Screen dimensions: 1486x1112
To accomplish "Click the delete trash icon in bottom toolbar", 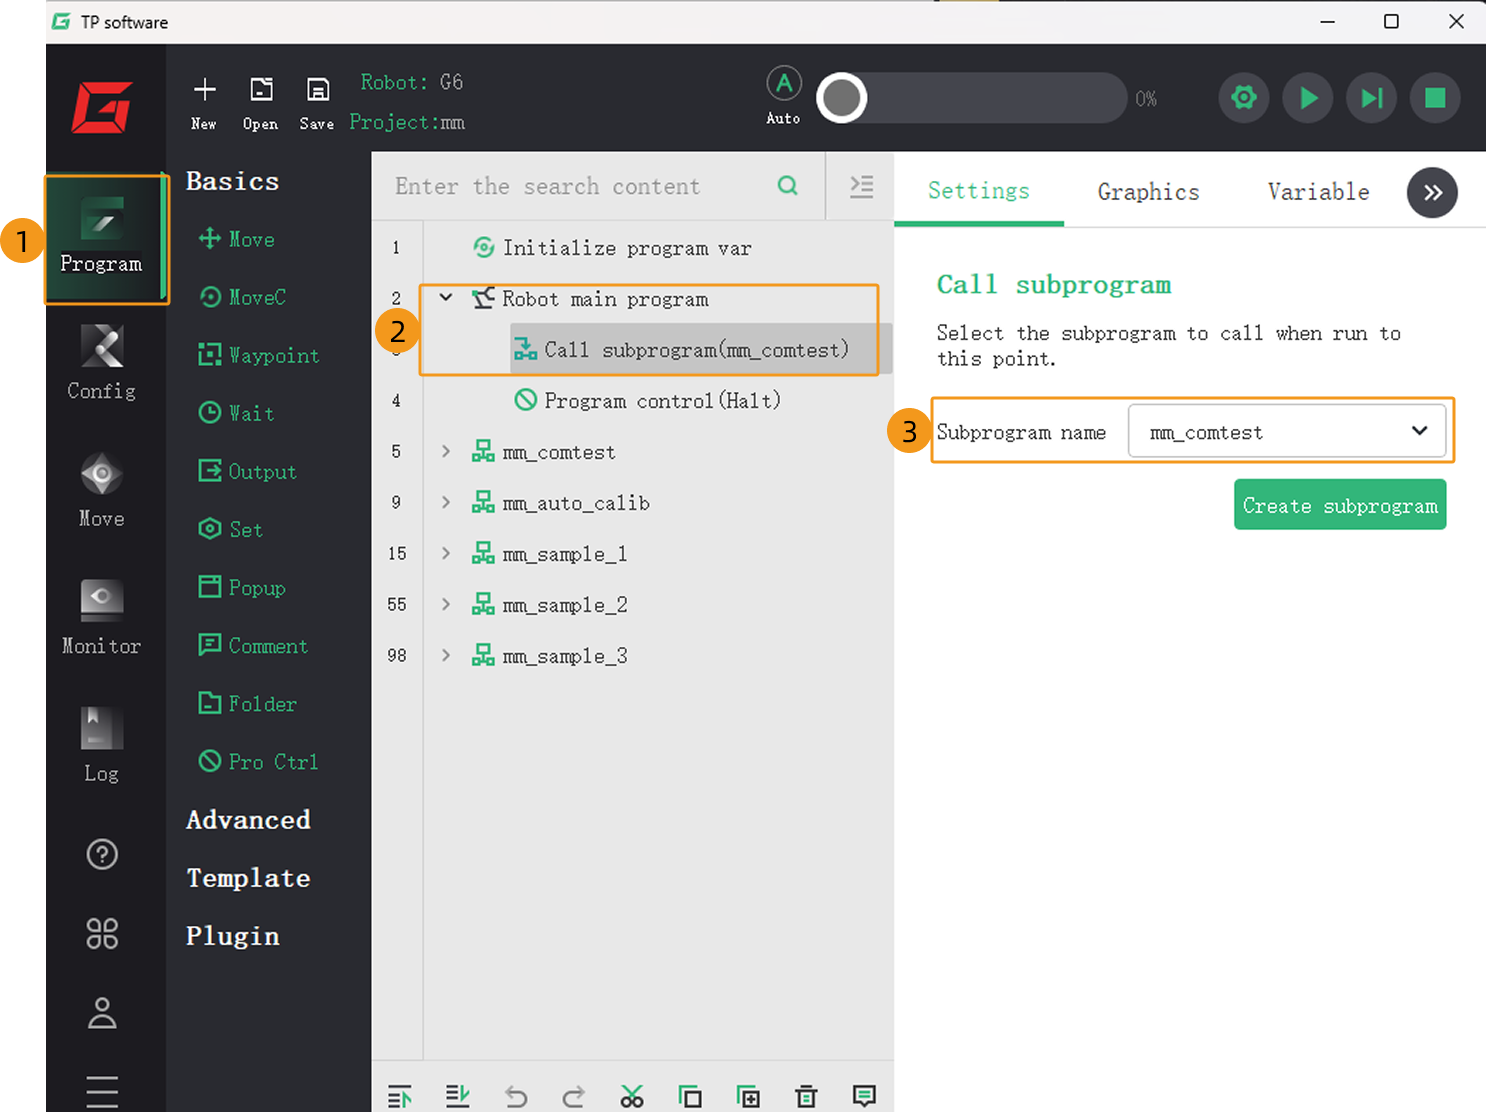I will (806, 1096).
